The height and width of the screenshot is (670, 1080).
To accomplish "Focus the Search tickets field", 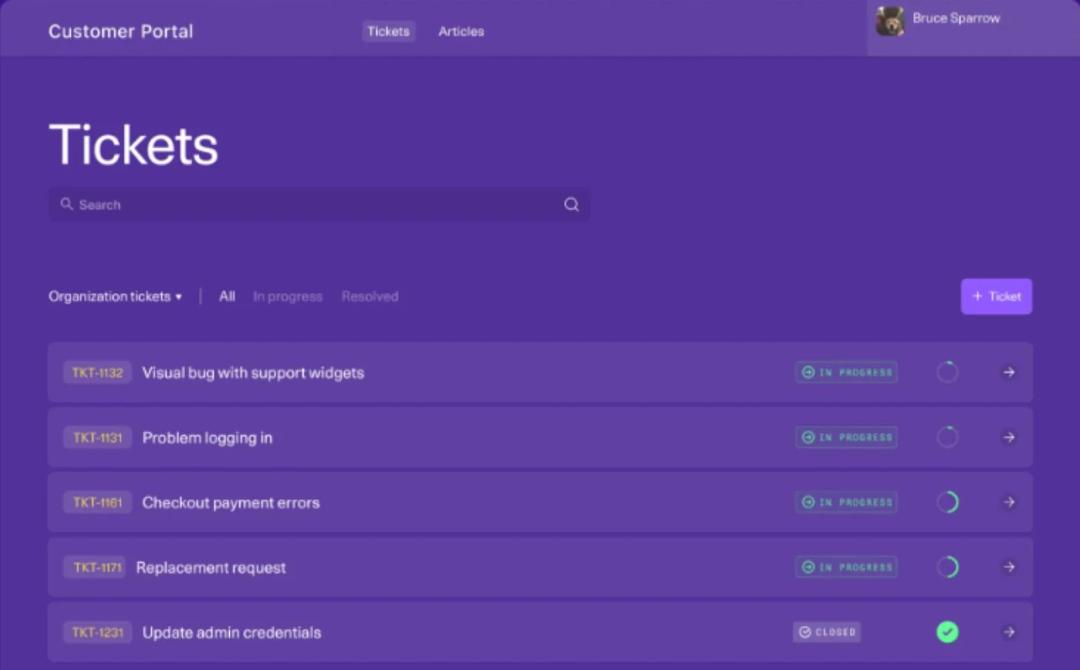I will (x=319, y=205).
